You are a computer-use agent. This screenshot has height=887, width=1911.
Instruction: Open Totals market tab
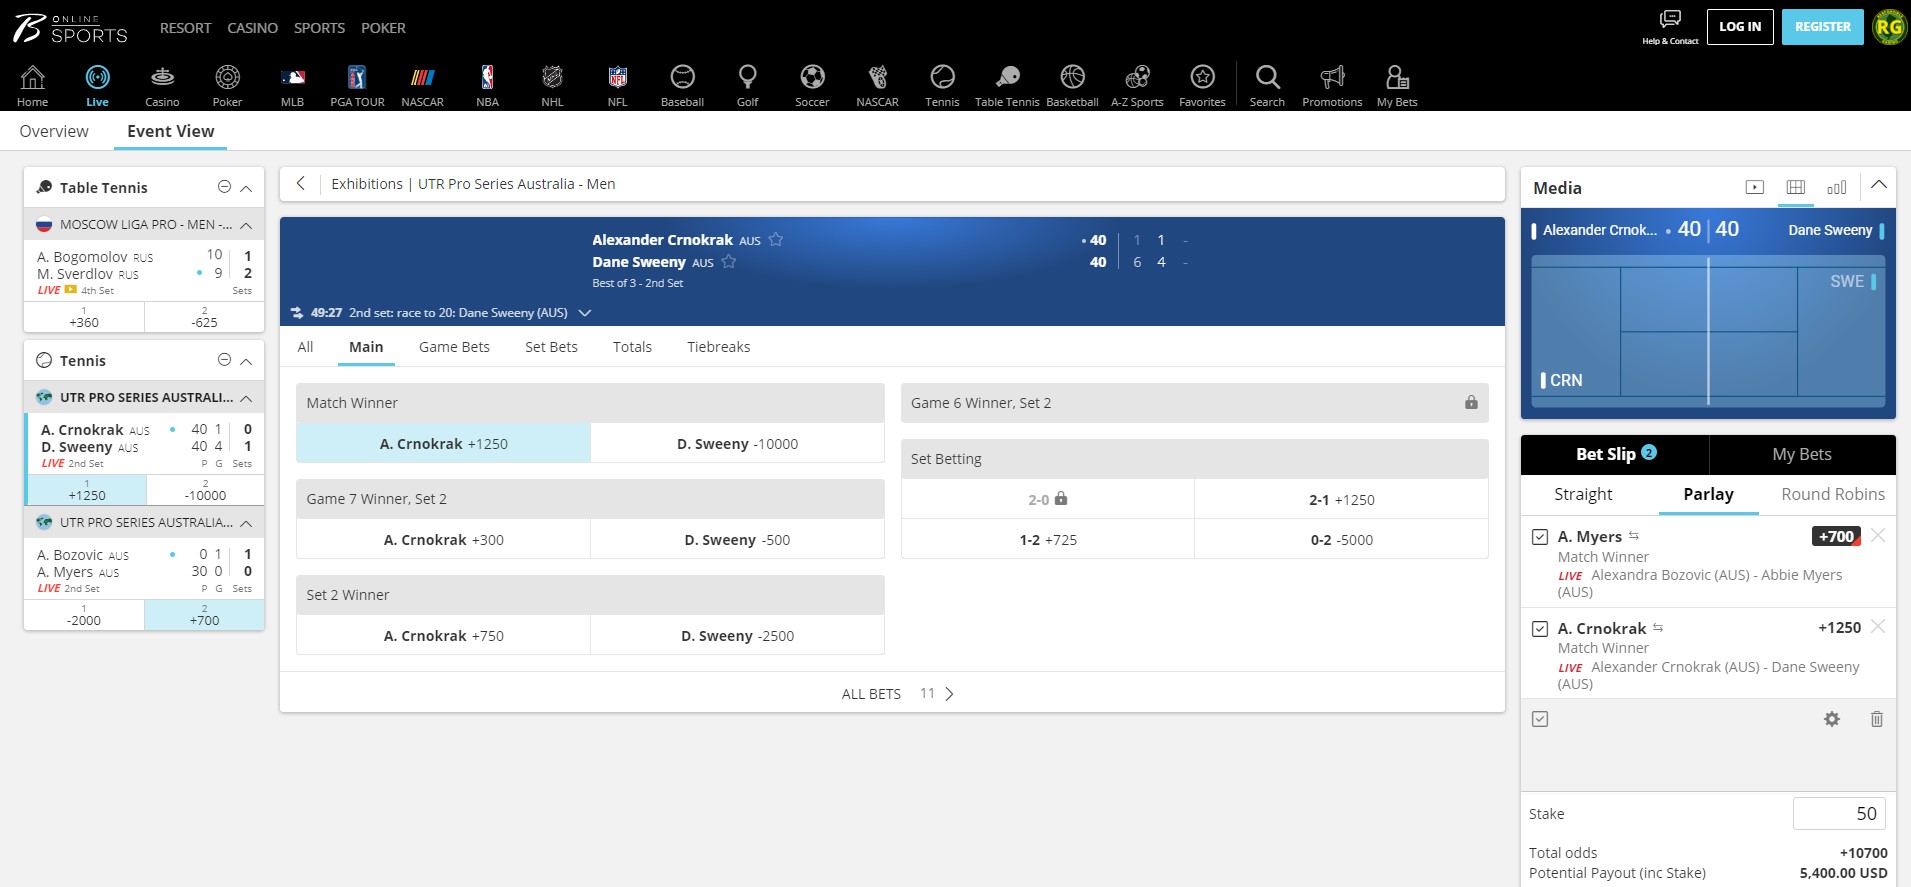(632, 347)
